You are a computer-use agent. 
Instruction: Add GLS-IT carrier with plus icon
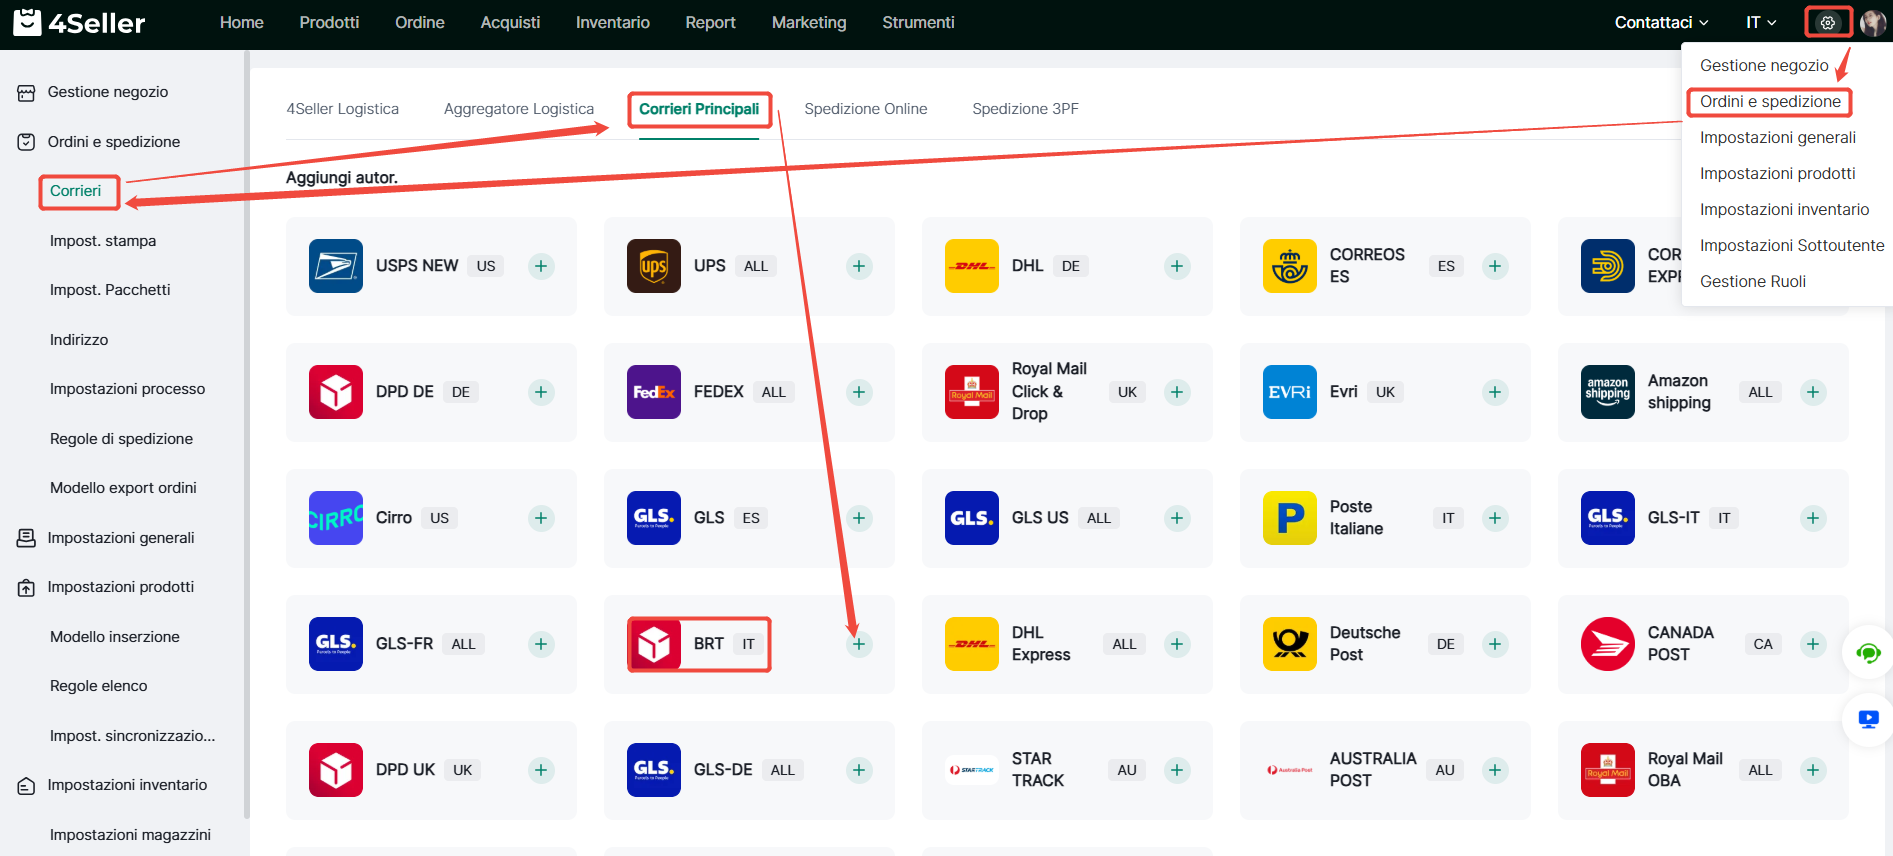(1812, 518)
